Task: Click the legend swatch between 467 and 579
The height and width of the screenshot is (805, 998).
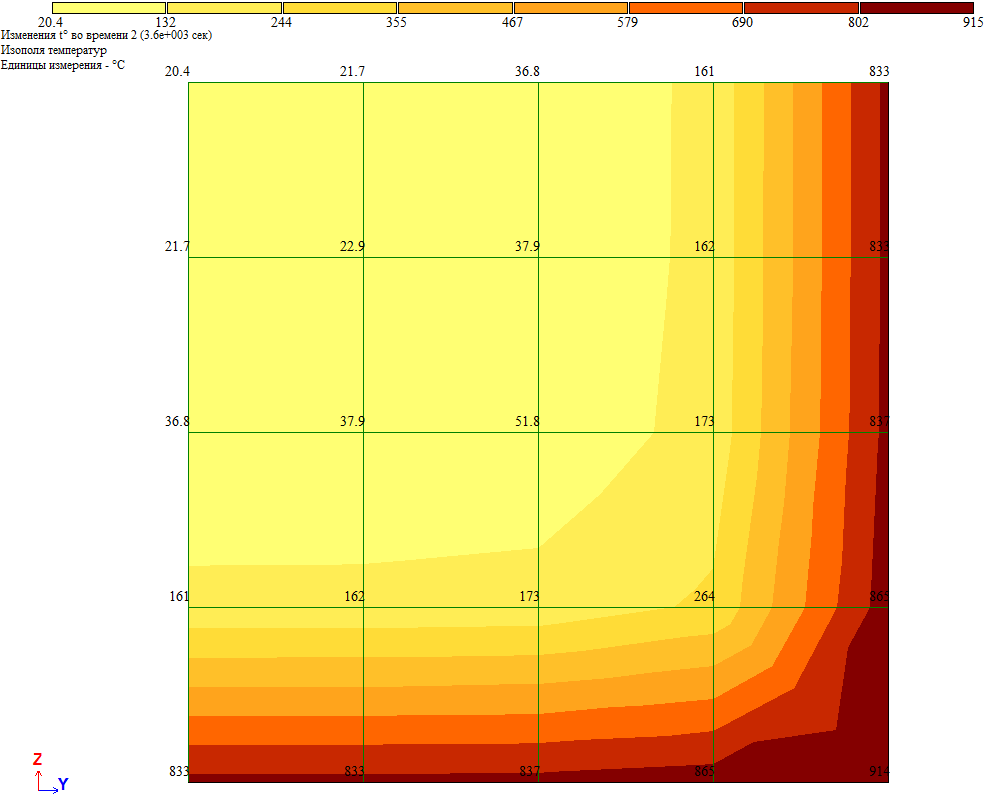Action: click(570, 7)
